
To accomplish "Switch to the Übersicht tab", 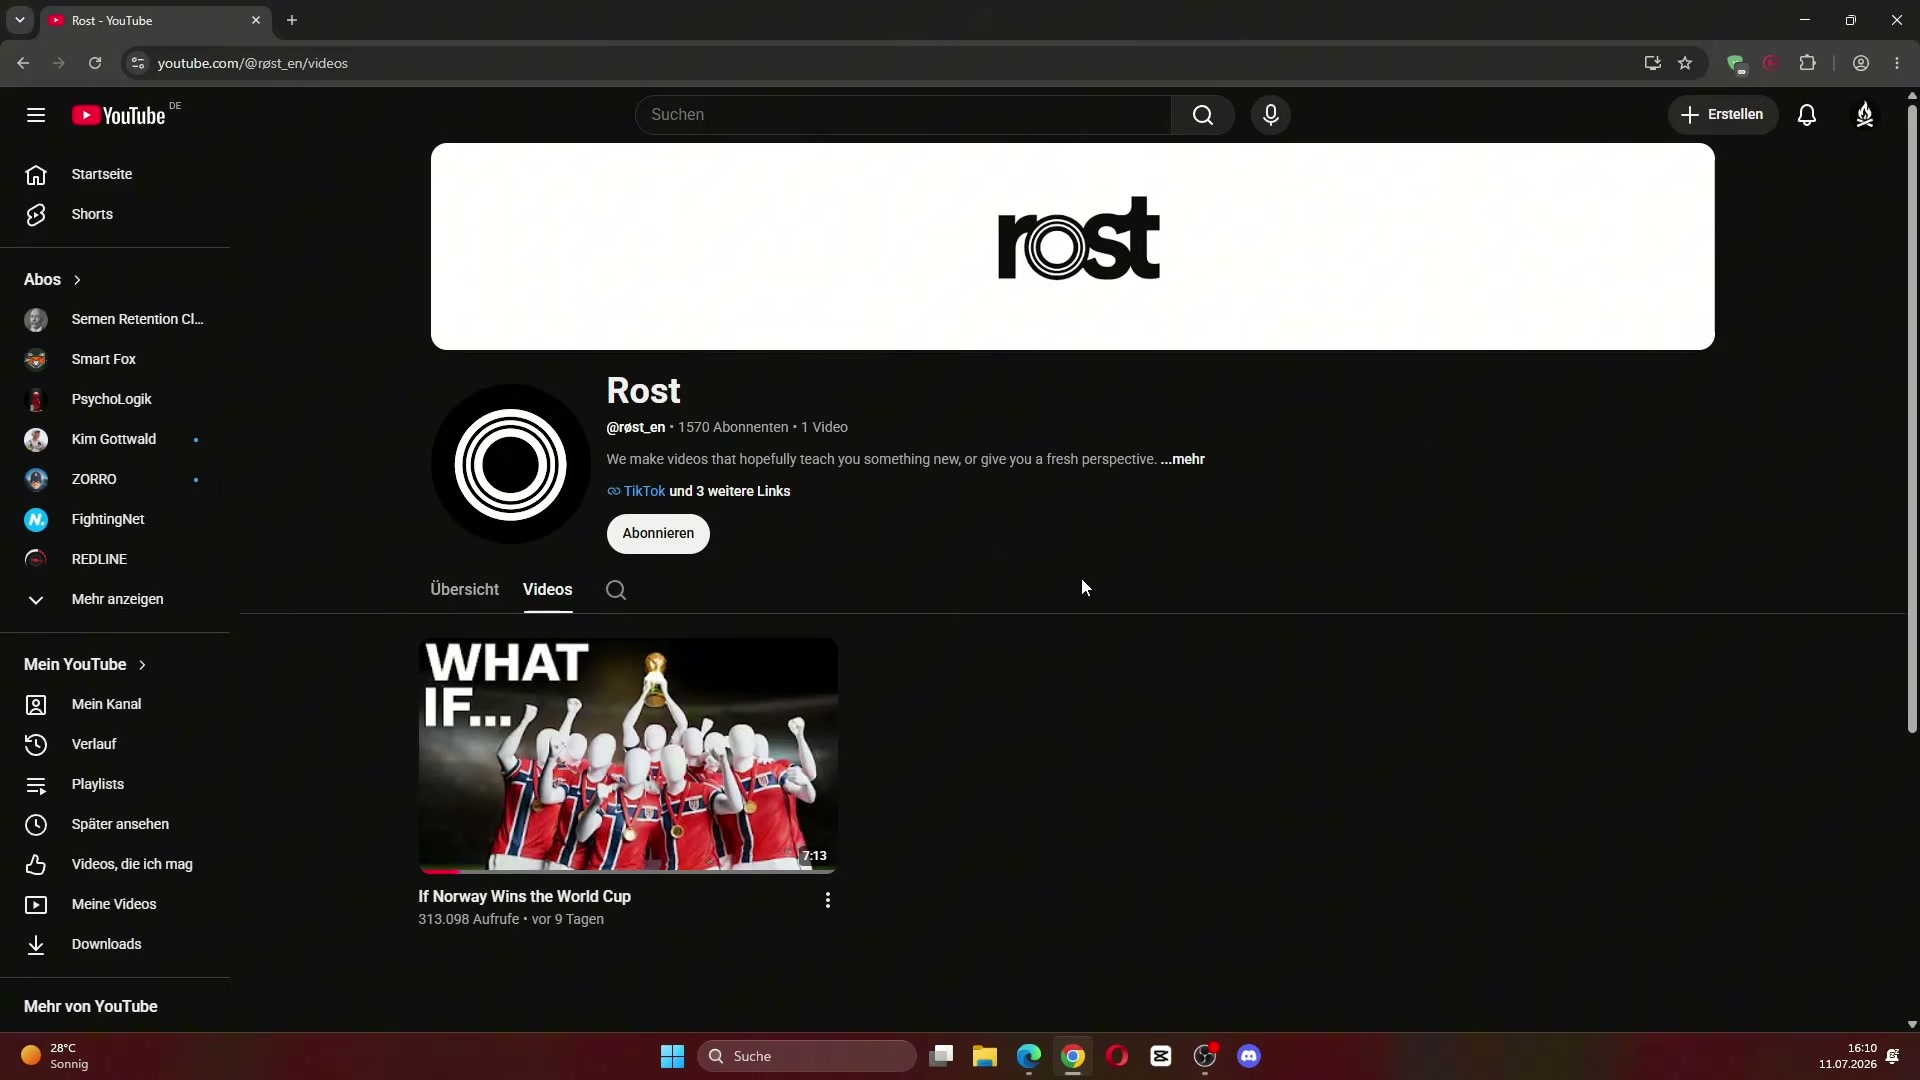I will point(464,590).
